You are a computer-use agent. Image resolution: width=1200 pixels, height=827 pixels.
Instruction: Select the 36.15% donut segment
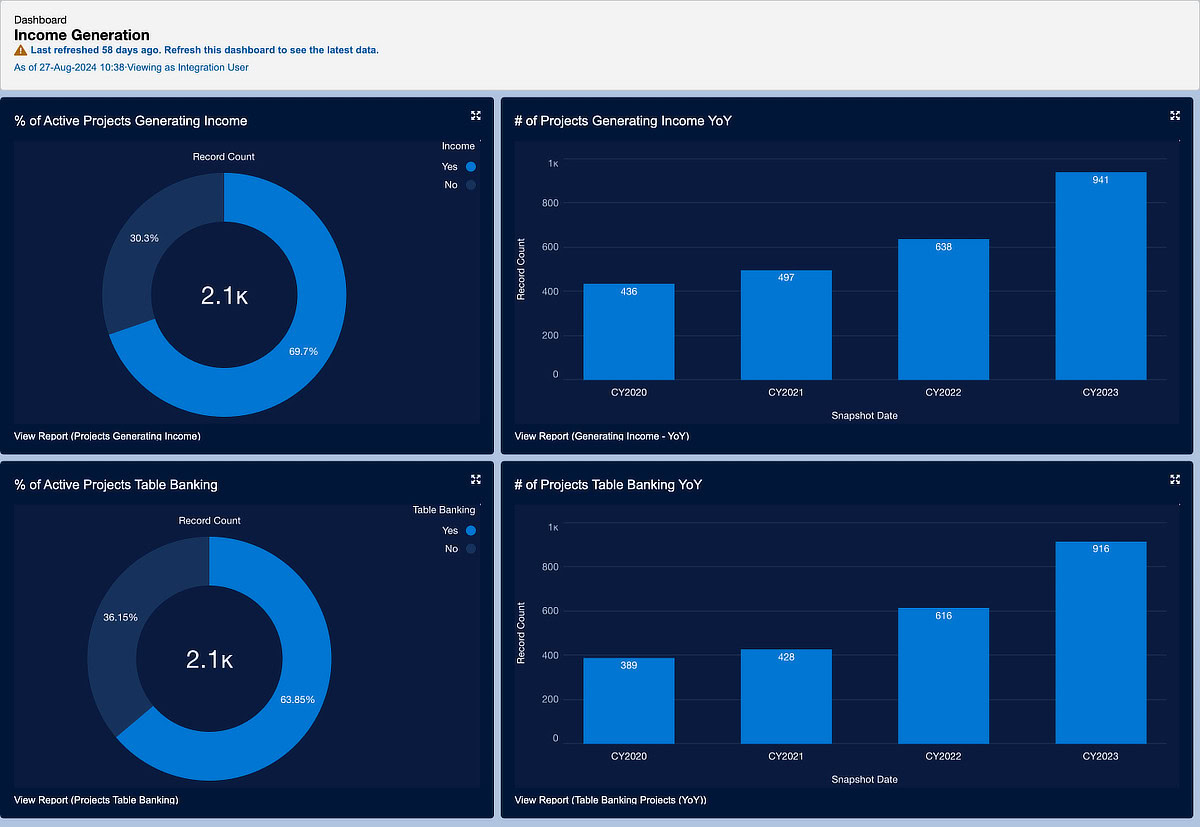pos(120,615)
